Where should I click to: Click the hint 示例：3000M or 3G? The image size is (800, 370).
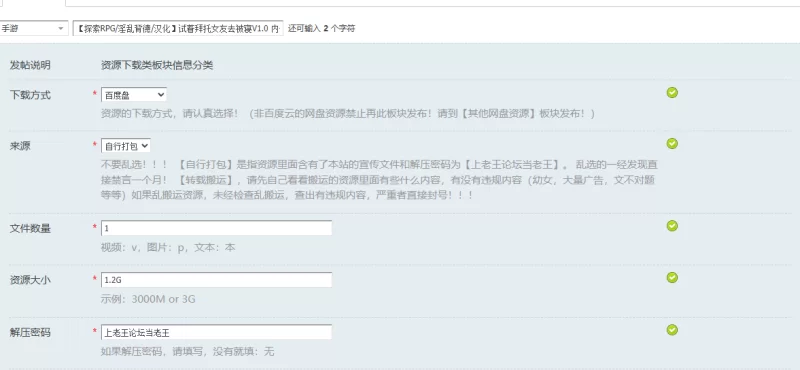(x=148, y=299)
